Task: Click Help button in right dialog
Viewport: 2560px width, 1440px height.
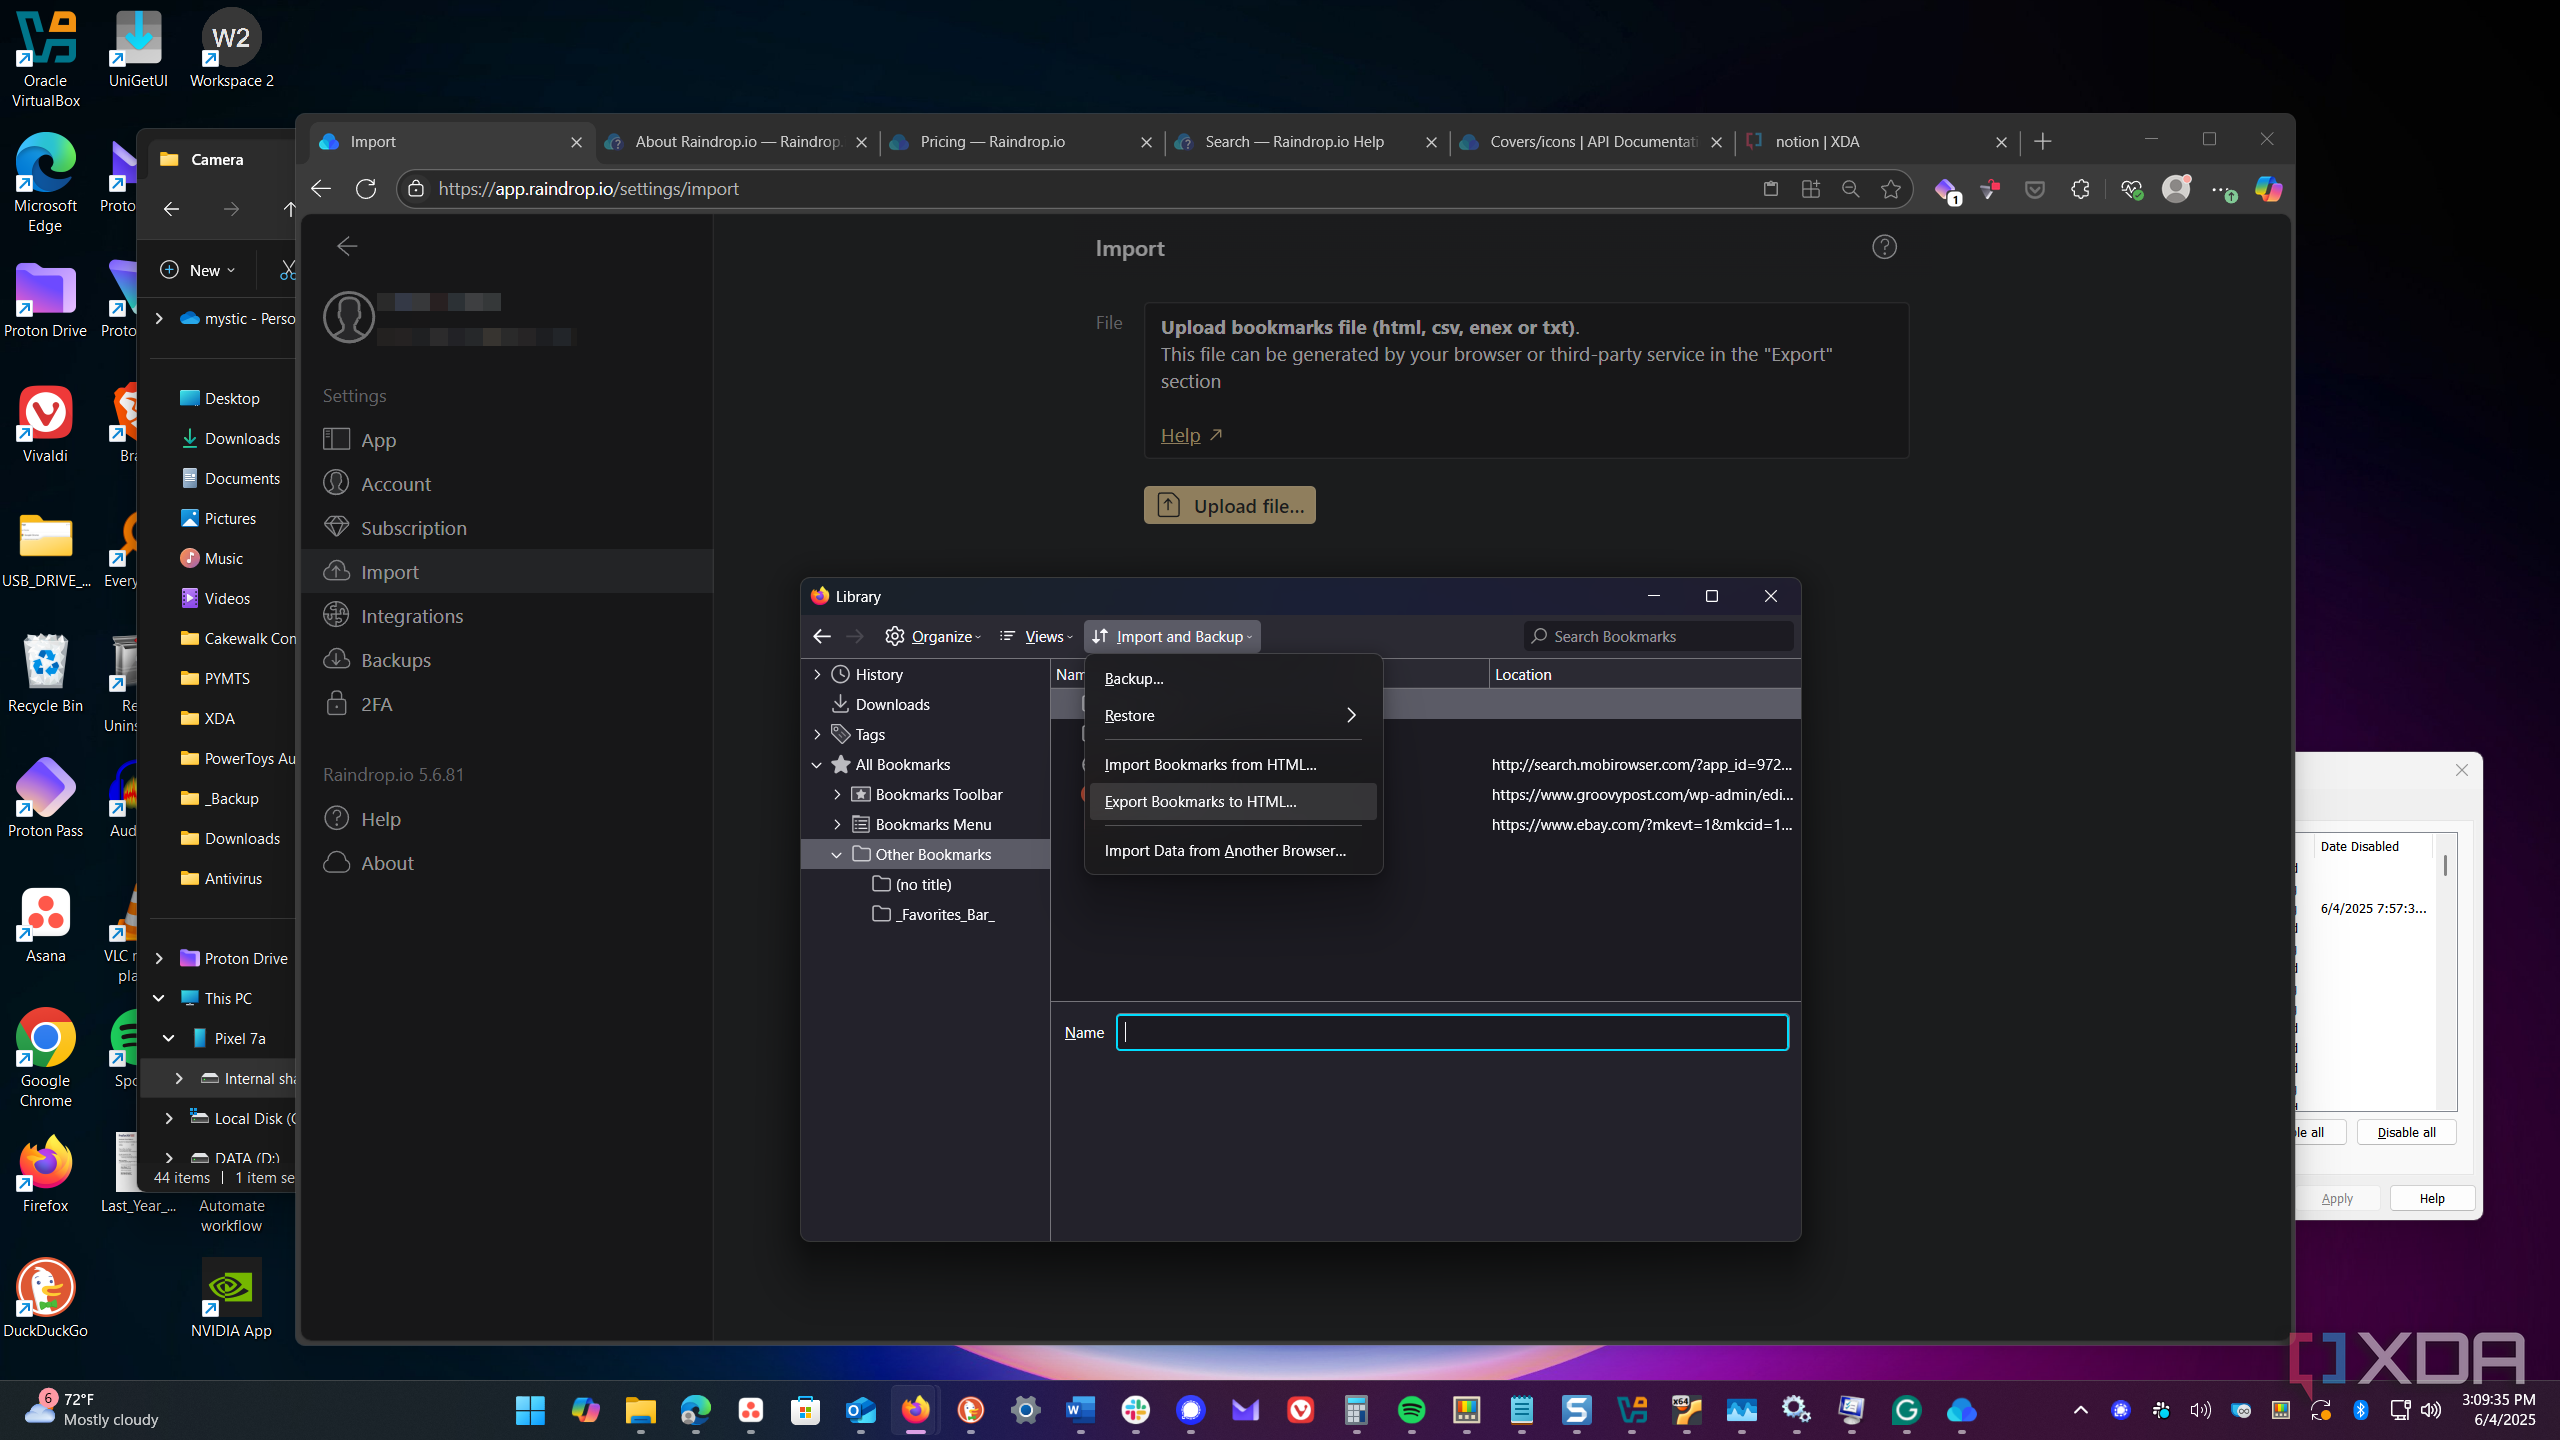Action: [x=2432, y=1198]
